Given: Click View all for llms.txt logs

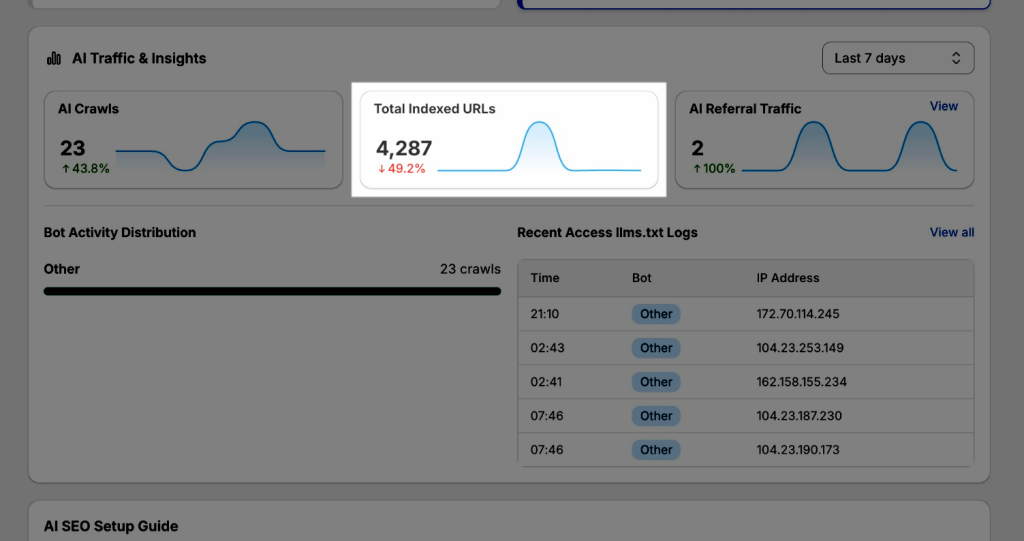Looking at the screenshot, I should point(951,232).
